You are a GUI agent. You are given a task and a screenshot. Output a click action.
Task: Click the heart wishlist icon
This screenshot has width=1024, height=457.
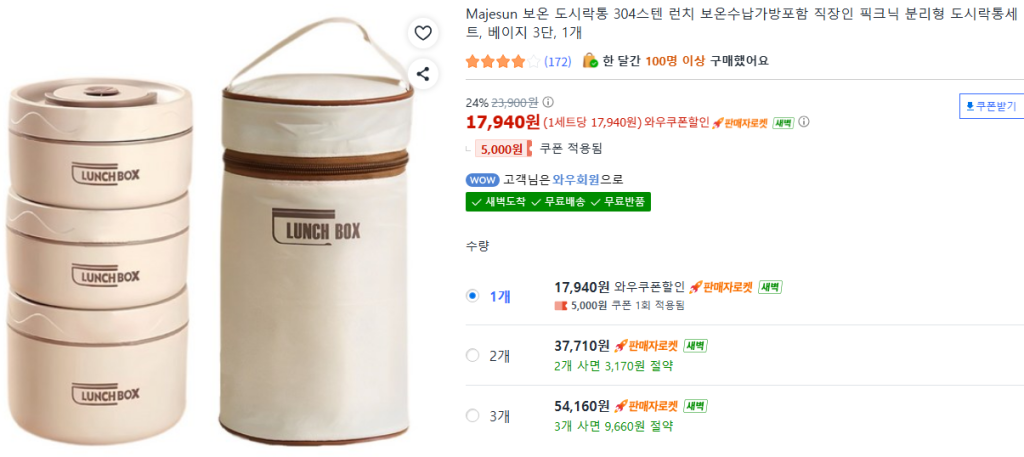423,33
